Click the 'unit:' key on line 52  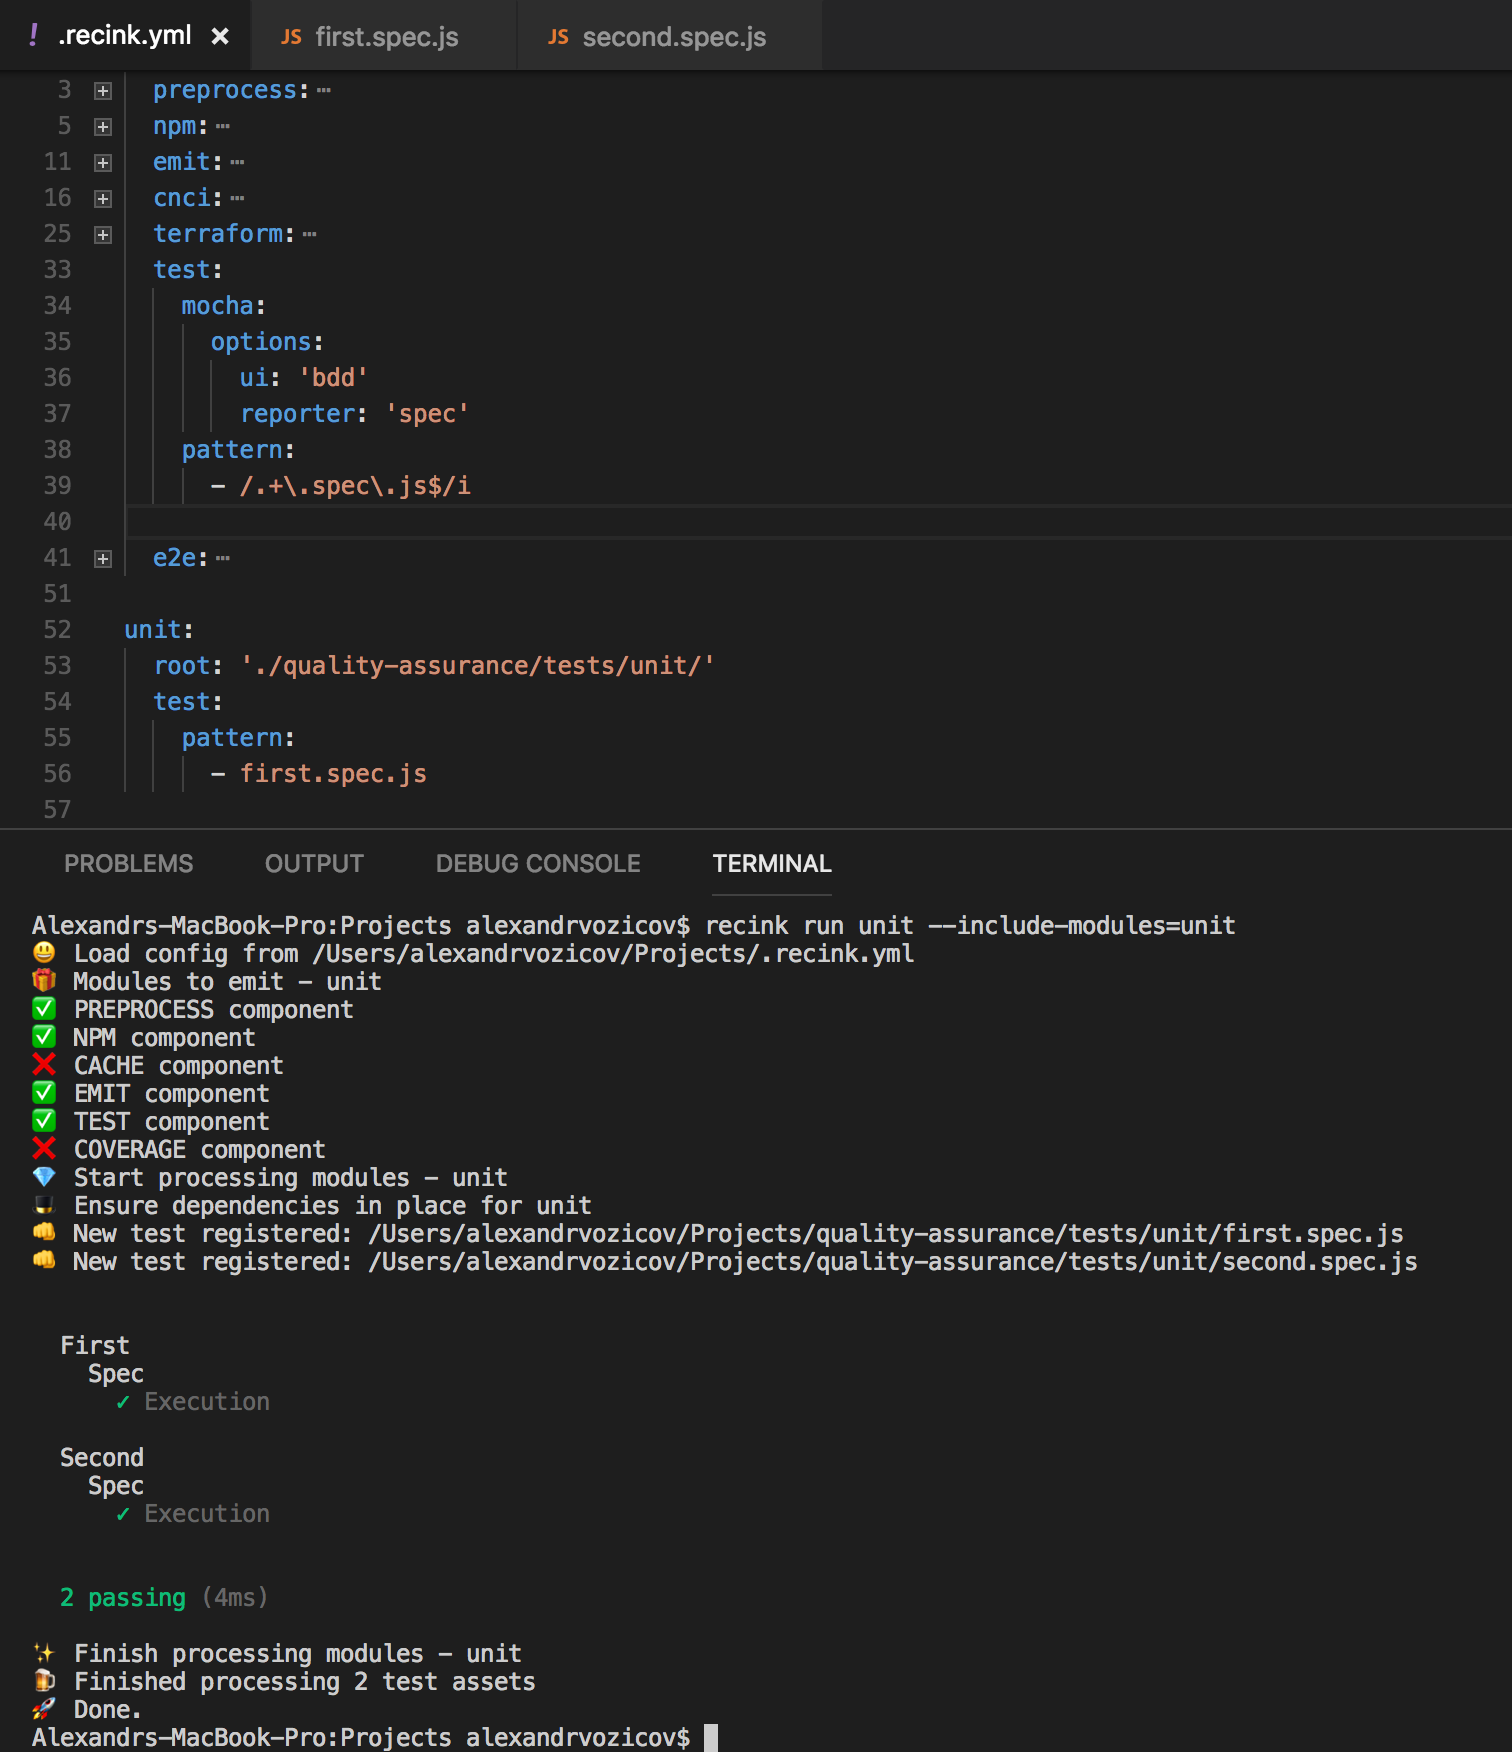[x=159, y=630]
